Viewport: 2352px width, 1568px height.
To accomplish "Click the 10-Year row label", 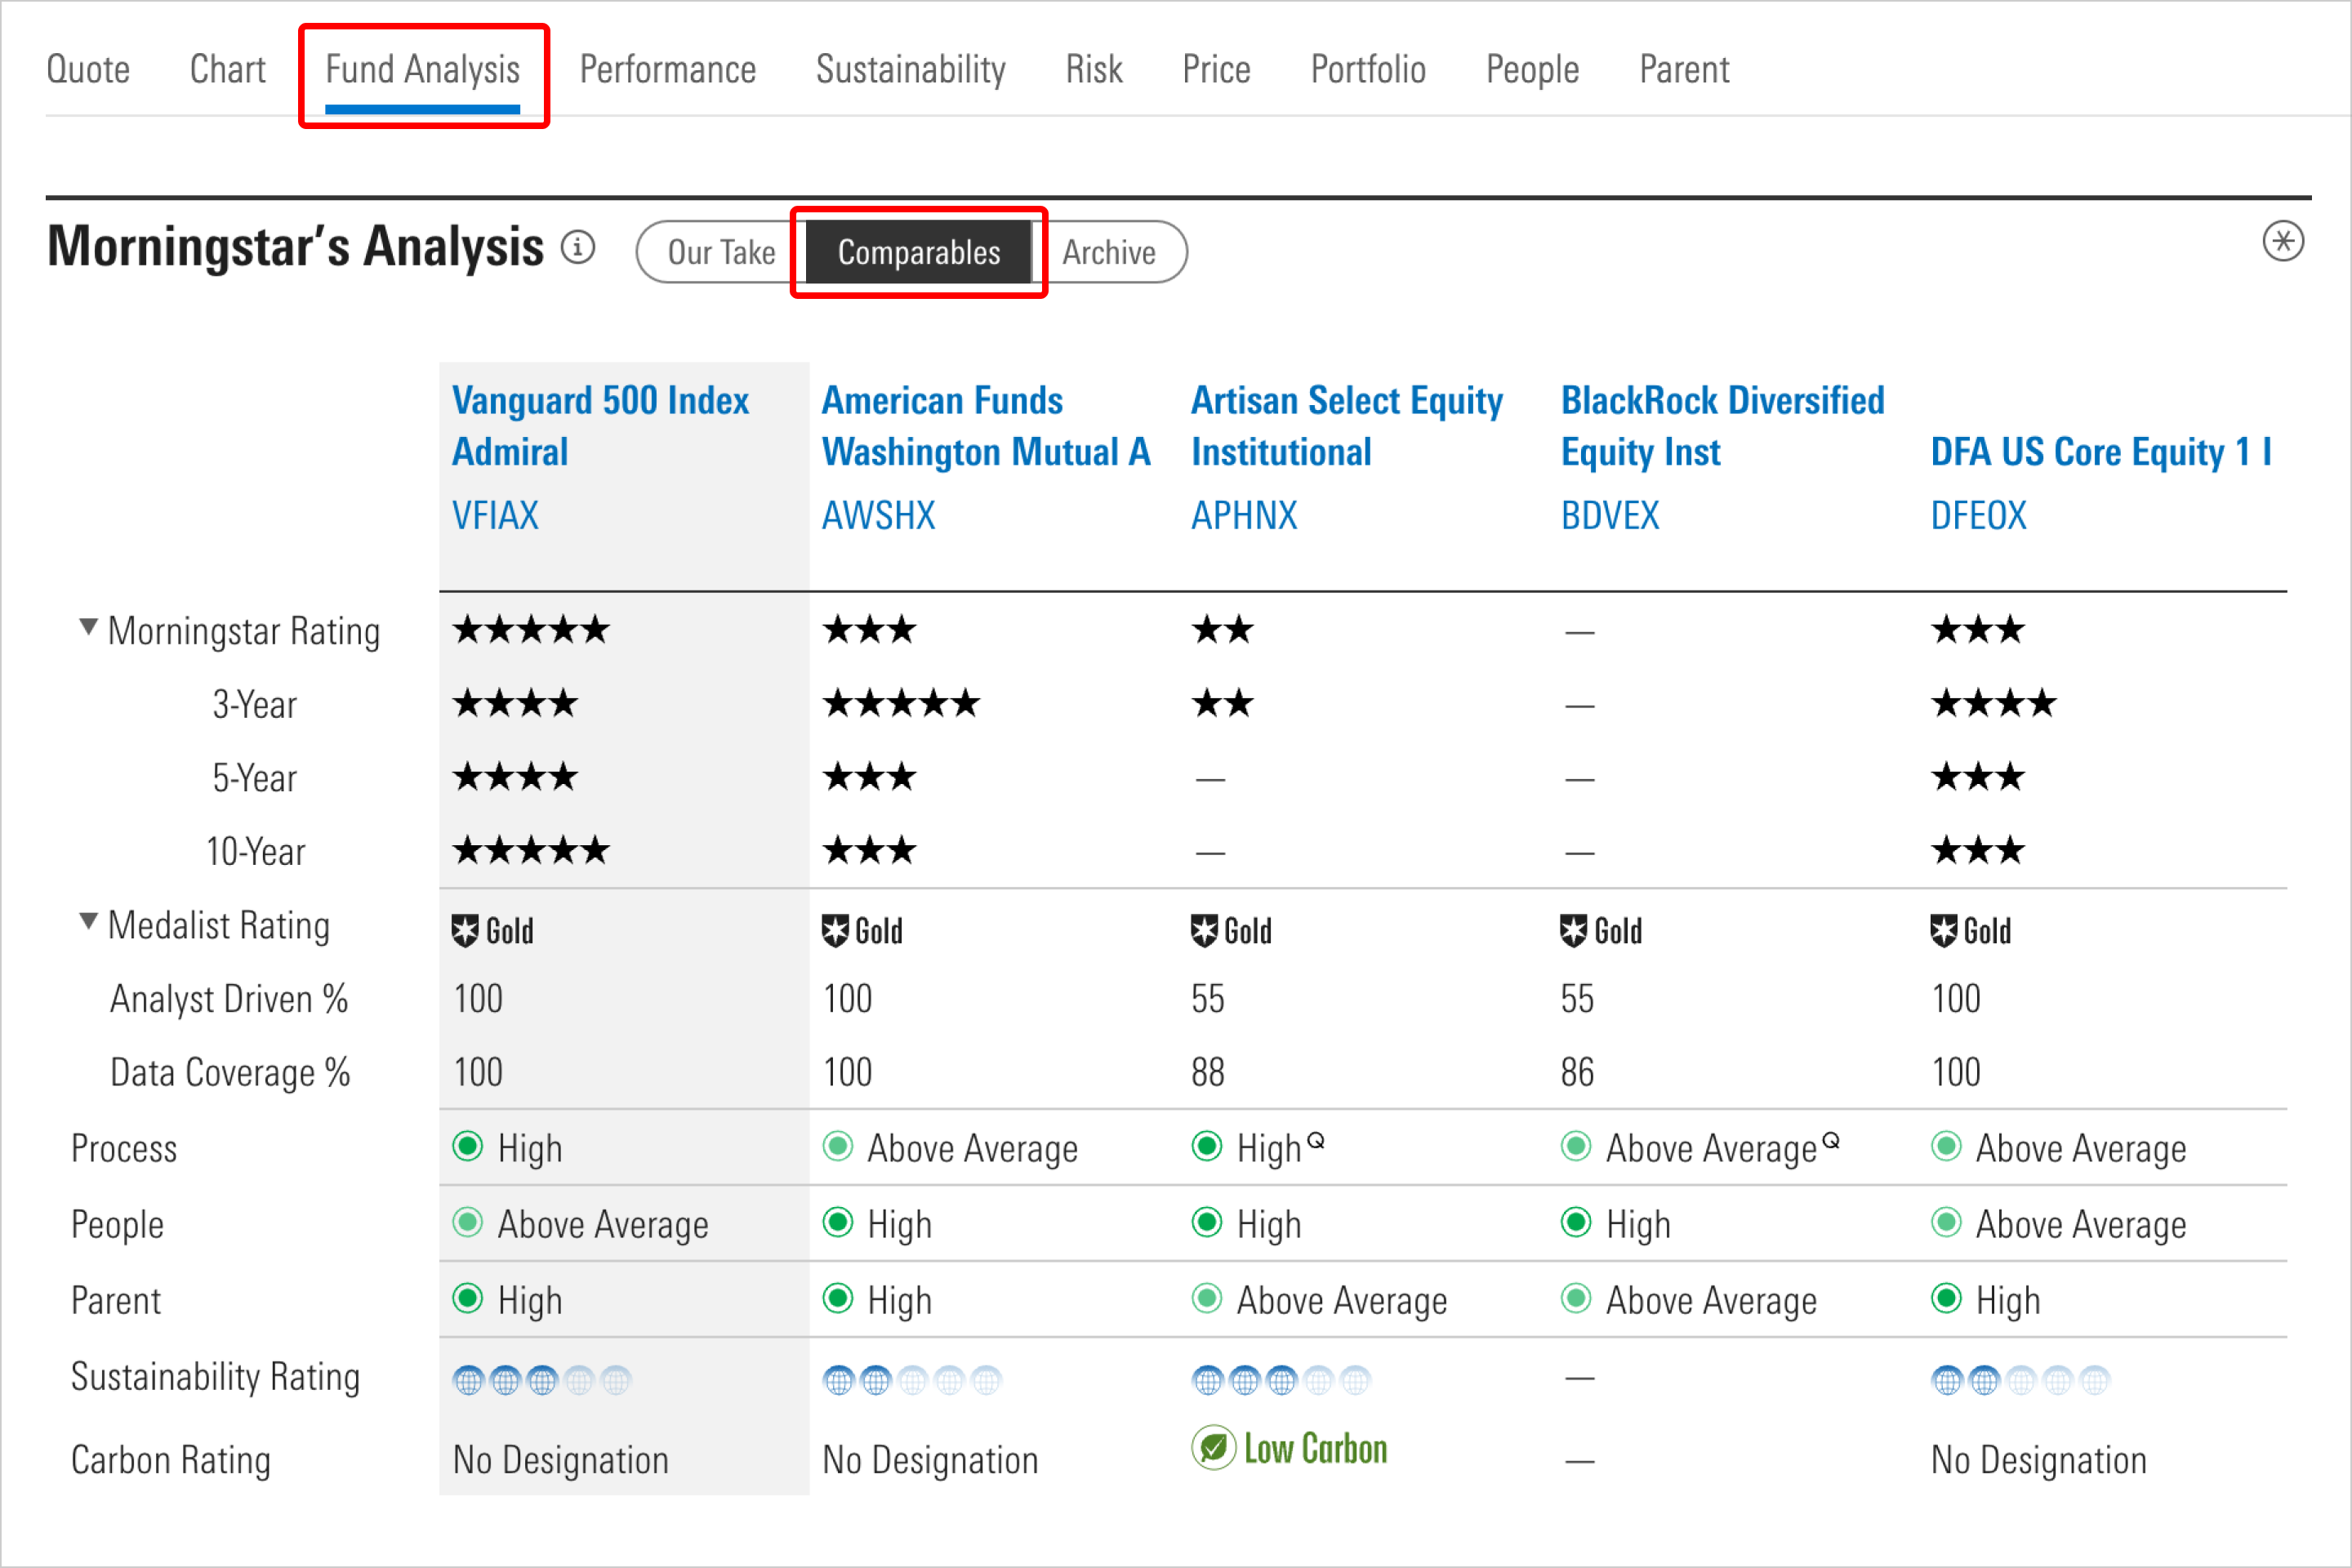I will (x=255, y=852).
